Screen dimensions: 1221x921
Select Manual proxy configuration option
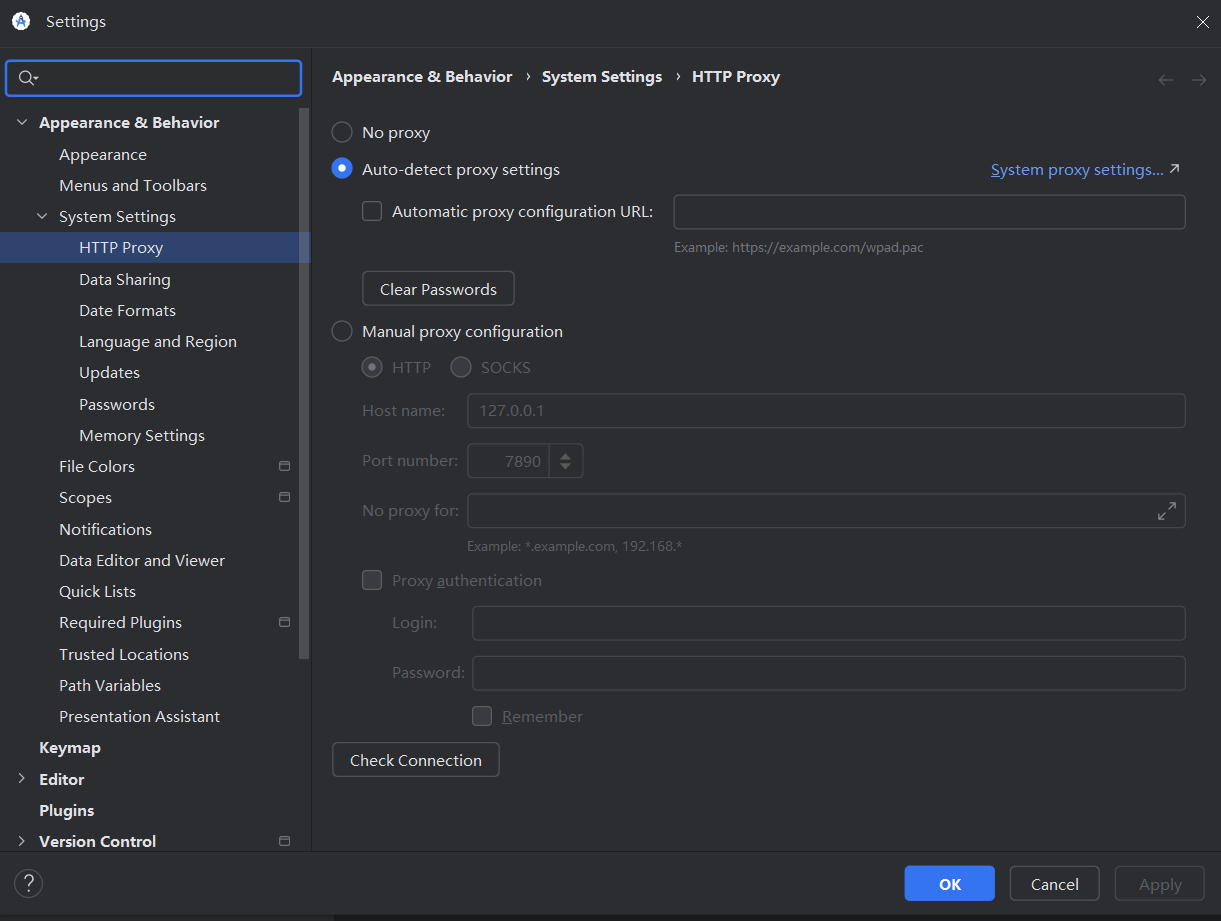tap(342, 331)
